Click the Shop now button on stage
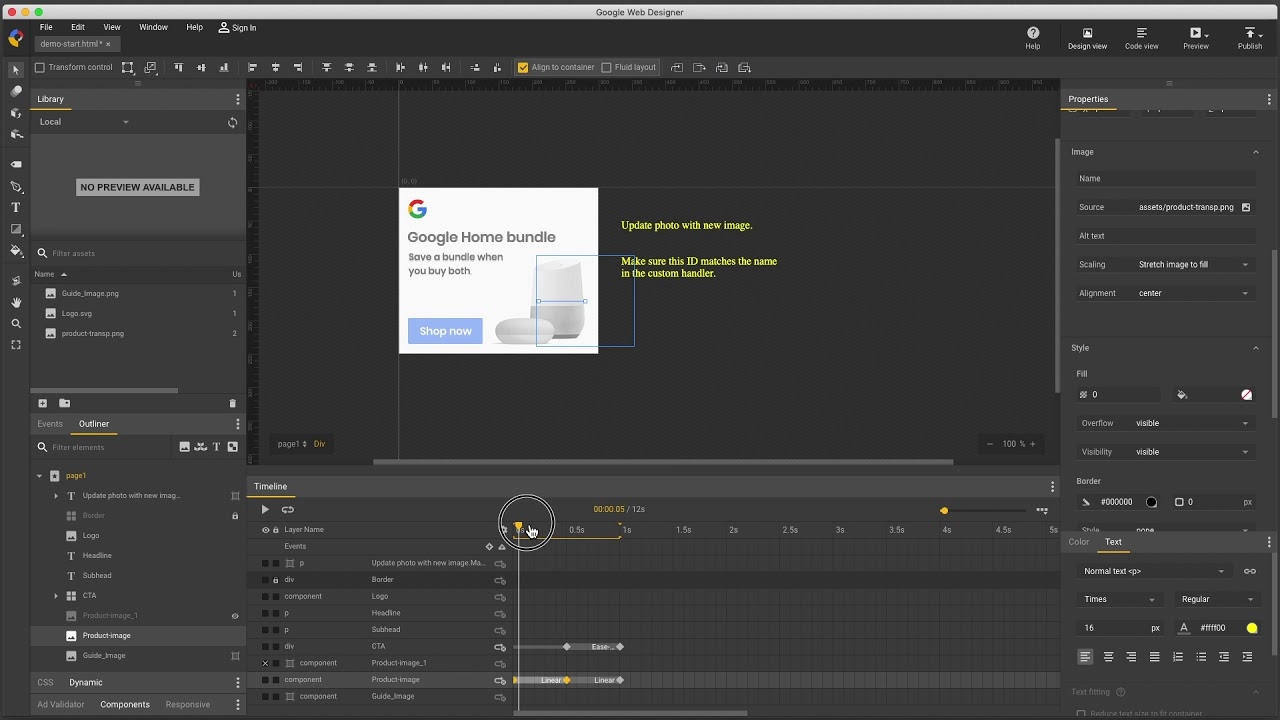The width and height of the screenshot is (1280, 720). [445, 331]
